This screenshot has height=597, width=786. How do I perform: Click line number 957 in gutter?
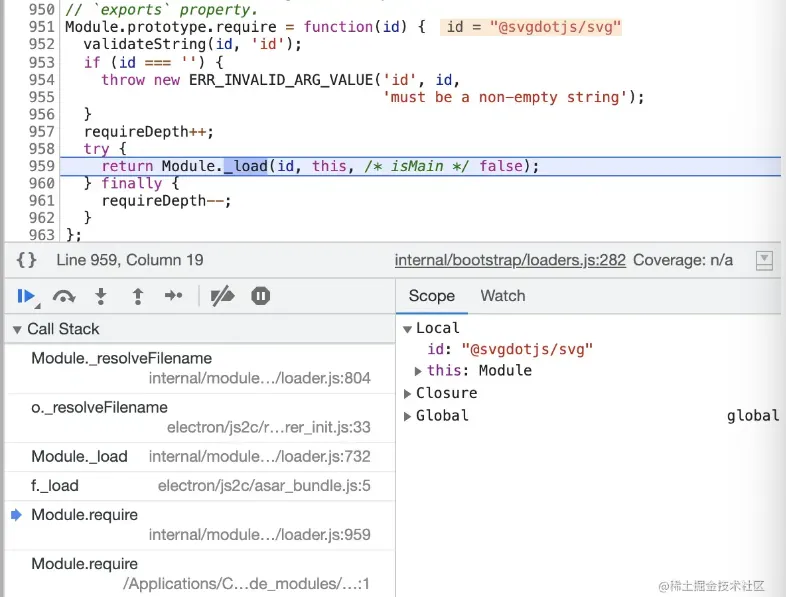[x=42, y=131]
